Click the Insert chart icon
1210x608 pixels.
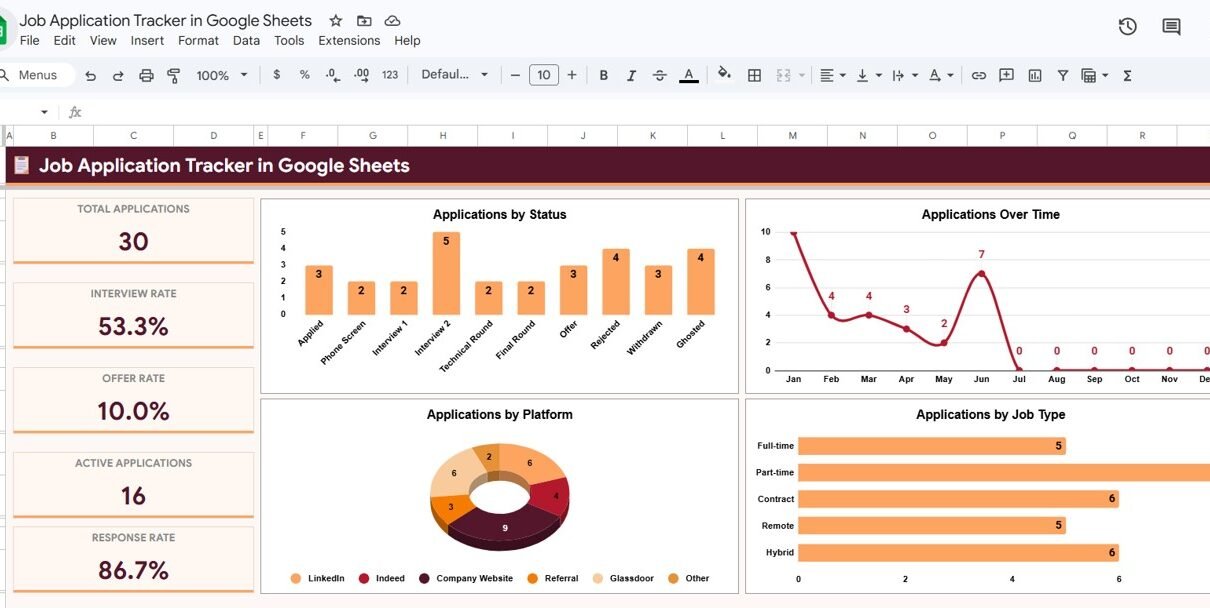pyautogui.click(x=1035, y=75)
